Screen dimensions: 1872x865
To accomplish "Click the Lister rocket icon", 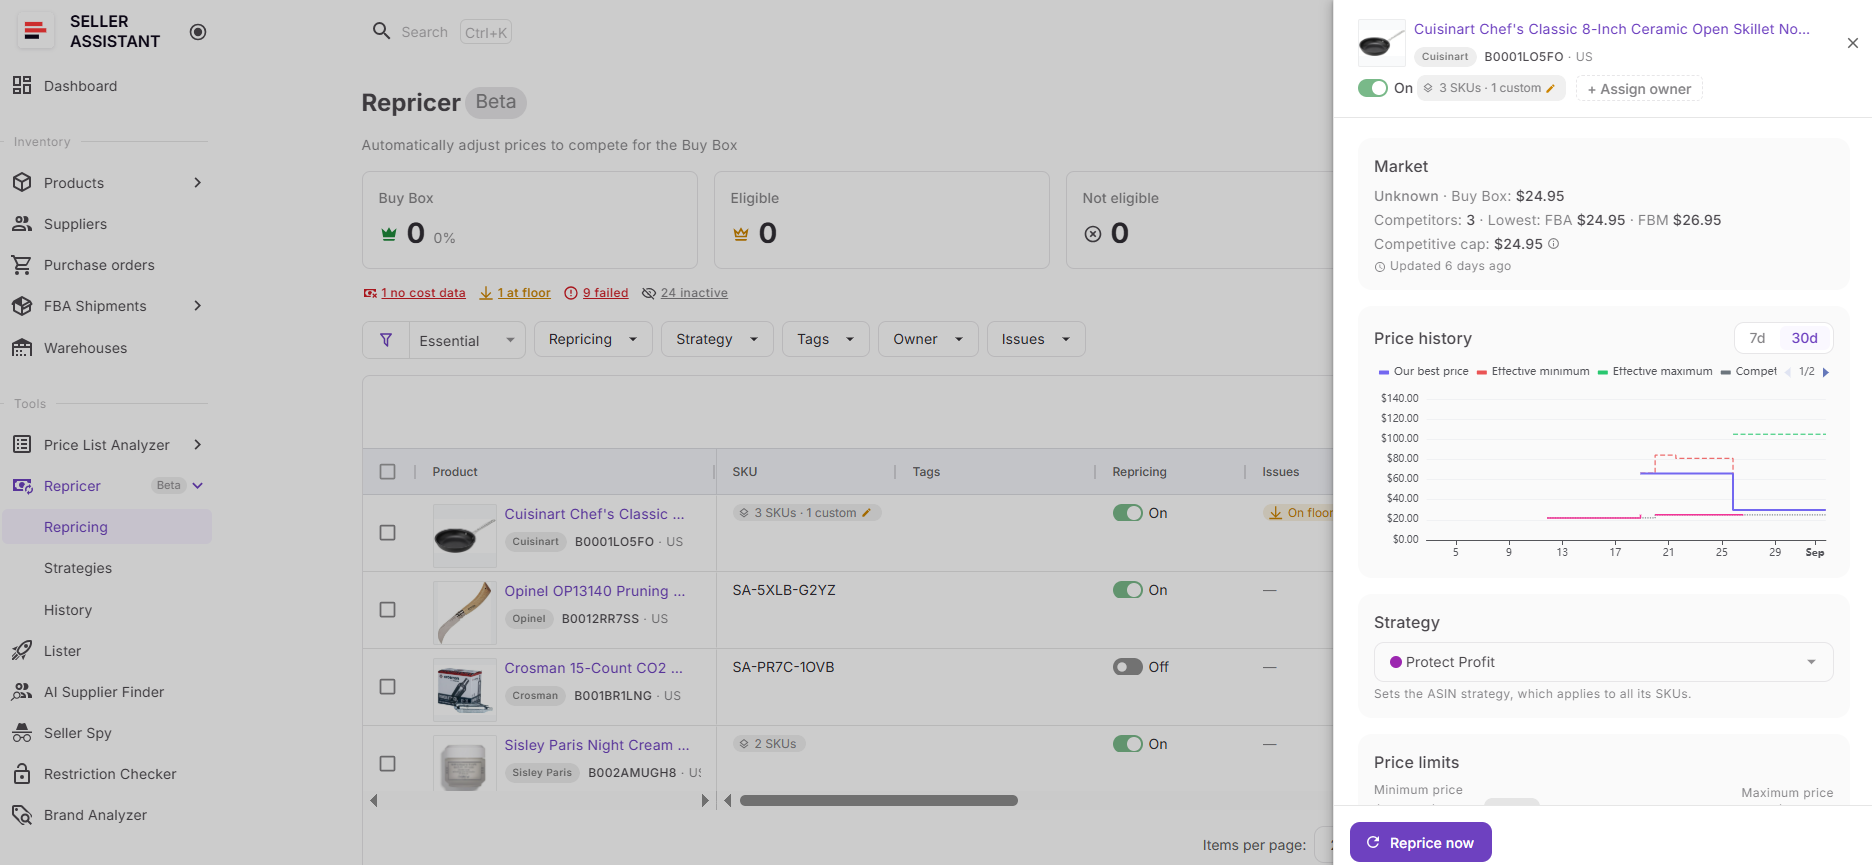I will click(x=22, y=651).
